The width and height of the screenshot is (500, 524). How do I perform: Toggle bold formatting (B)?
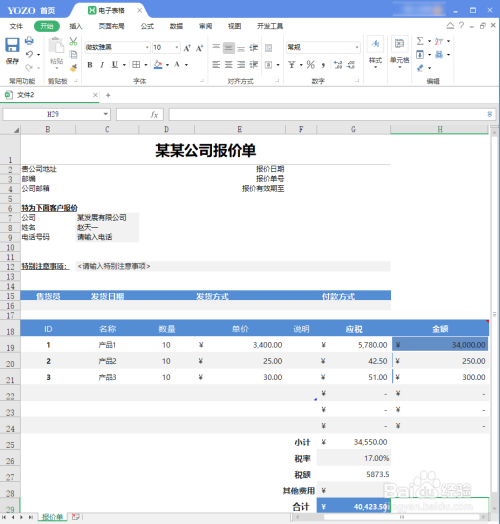click(x=90, y=64)
